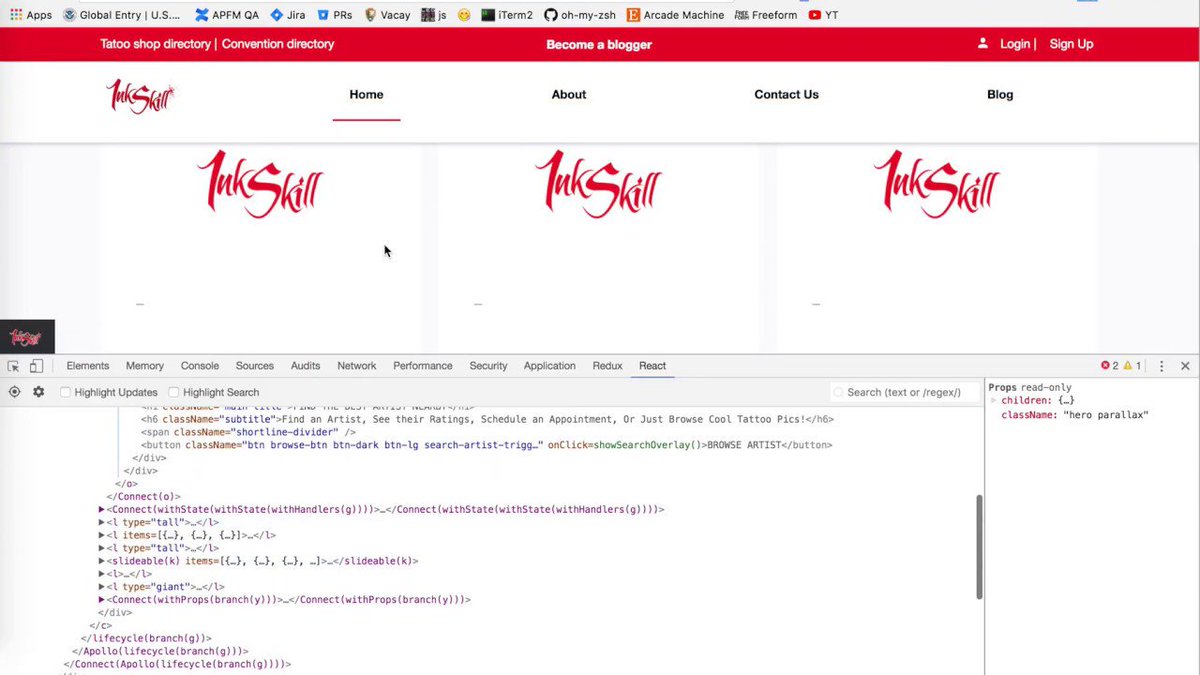1200x675 pixels.
Task: Switch to the Performance tab
Action: click(x=423, y=366)
